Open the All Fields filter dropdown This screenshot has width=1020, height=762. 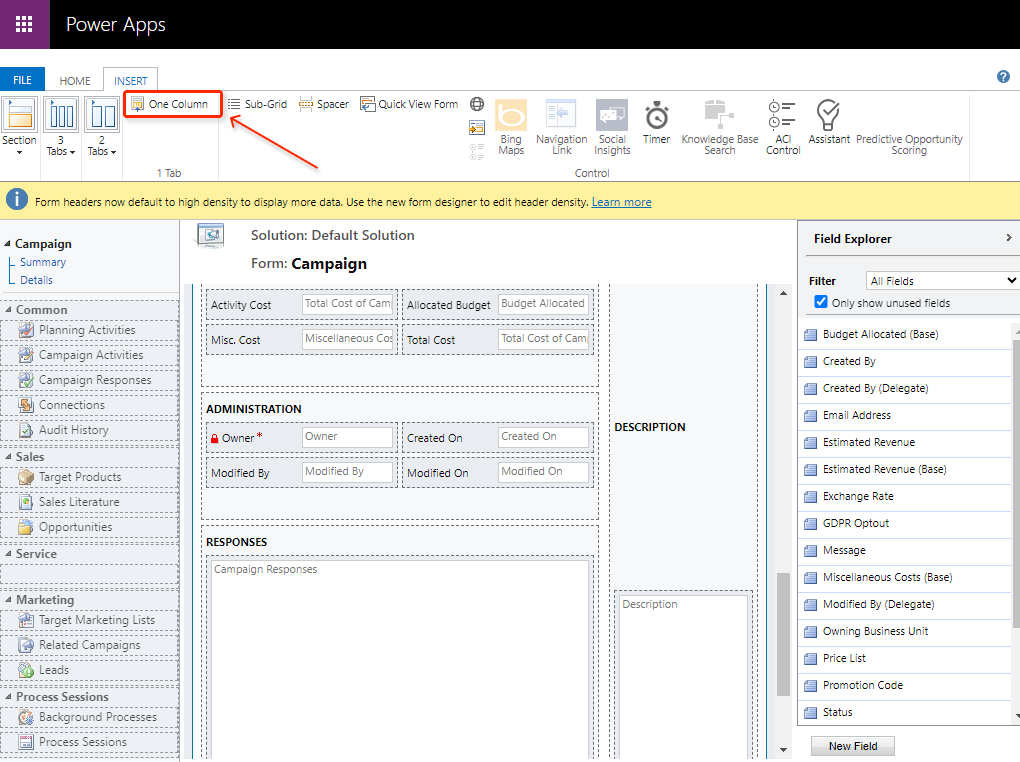coord(943,280)
